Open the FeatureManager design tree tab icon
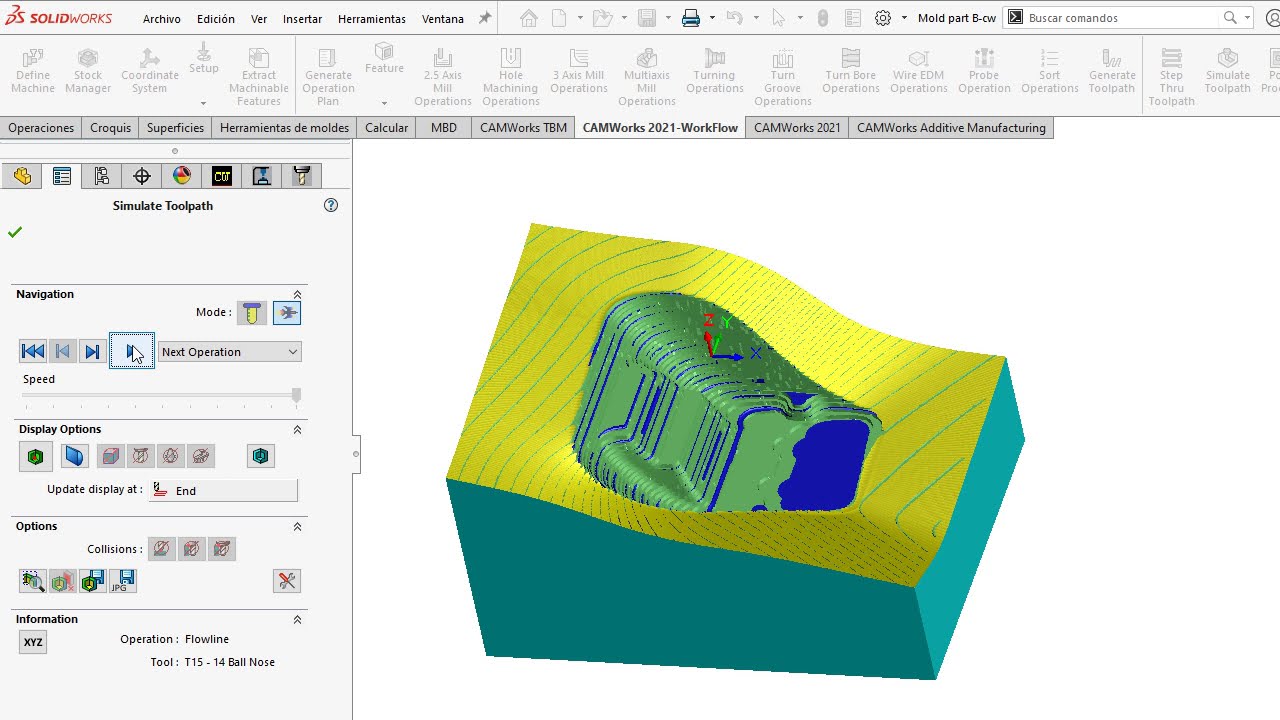Viewport: 1280px width, 720px height. click(x=22, y=176)
